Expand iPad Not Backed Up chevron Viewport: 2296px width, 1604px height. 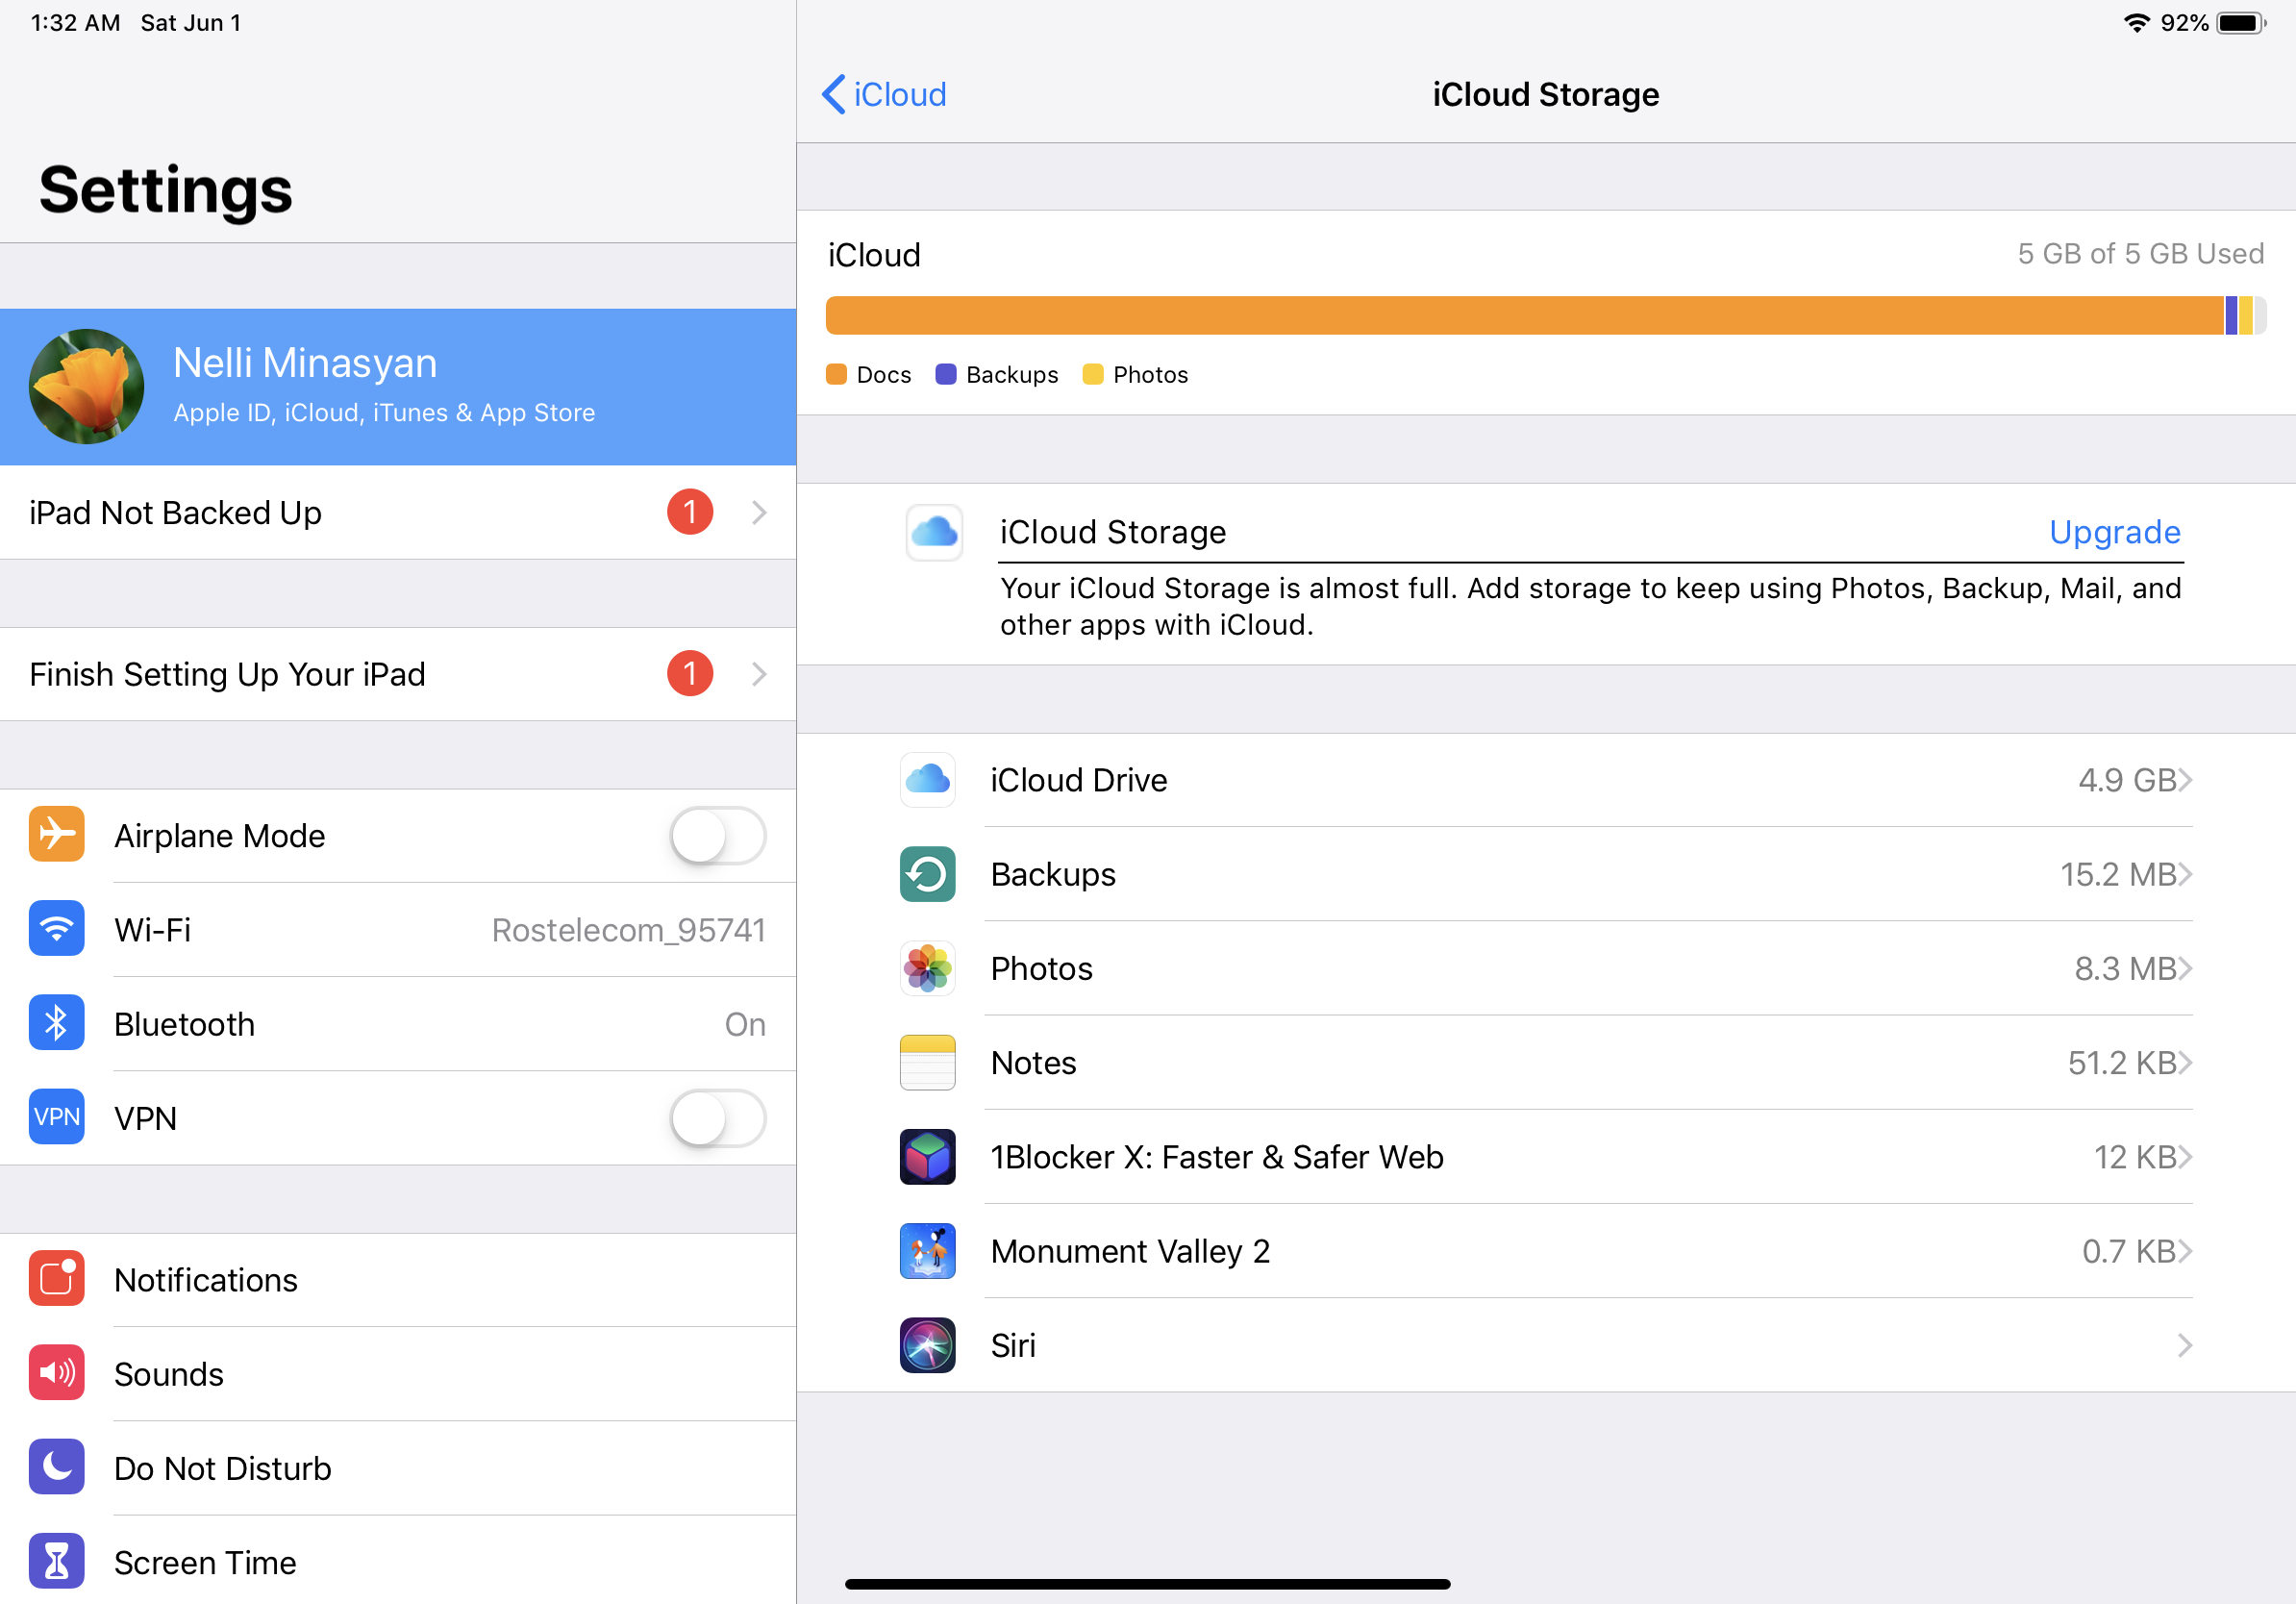759,513
